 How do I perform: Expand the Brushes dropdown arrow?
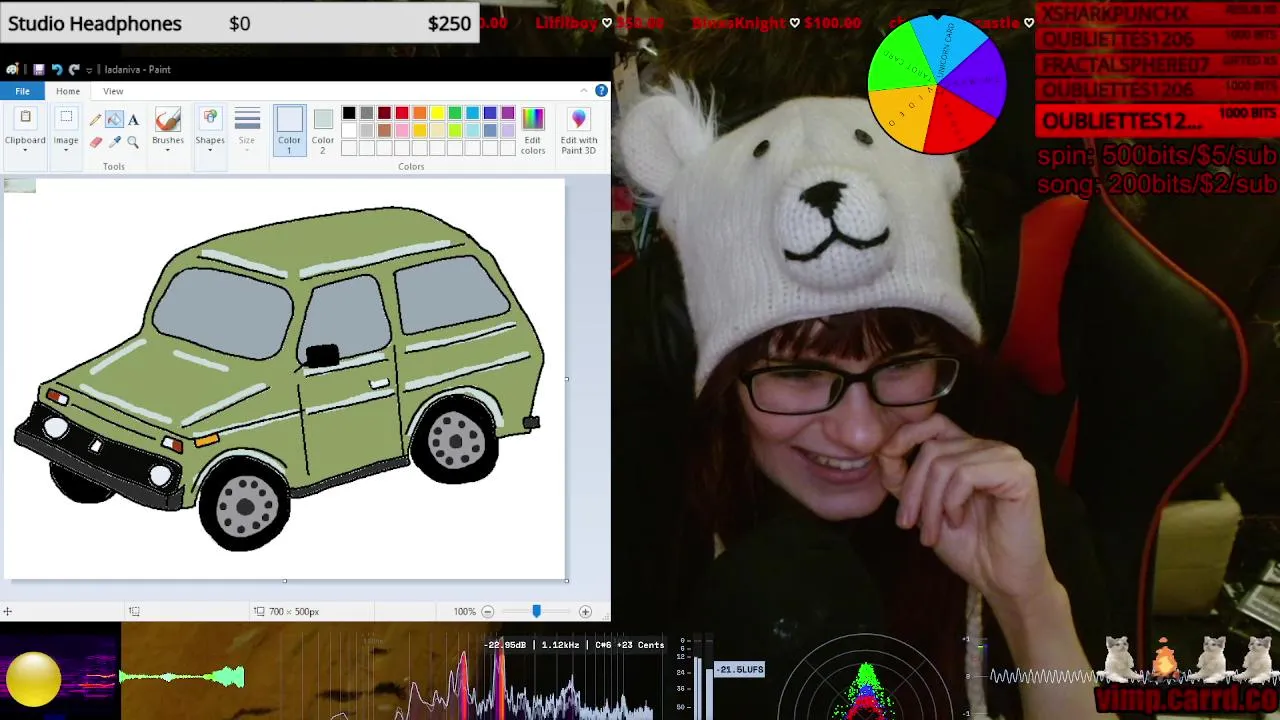point(168,150)
